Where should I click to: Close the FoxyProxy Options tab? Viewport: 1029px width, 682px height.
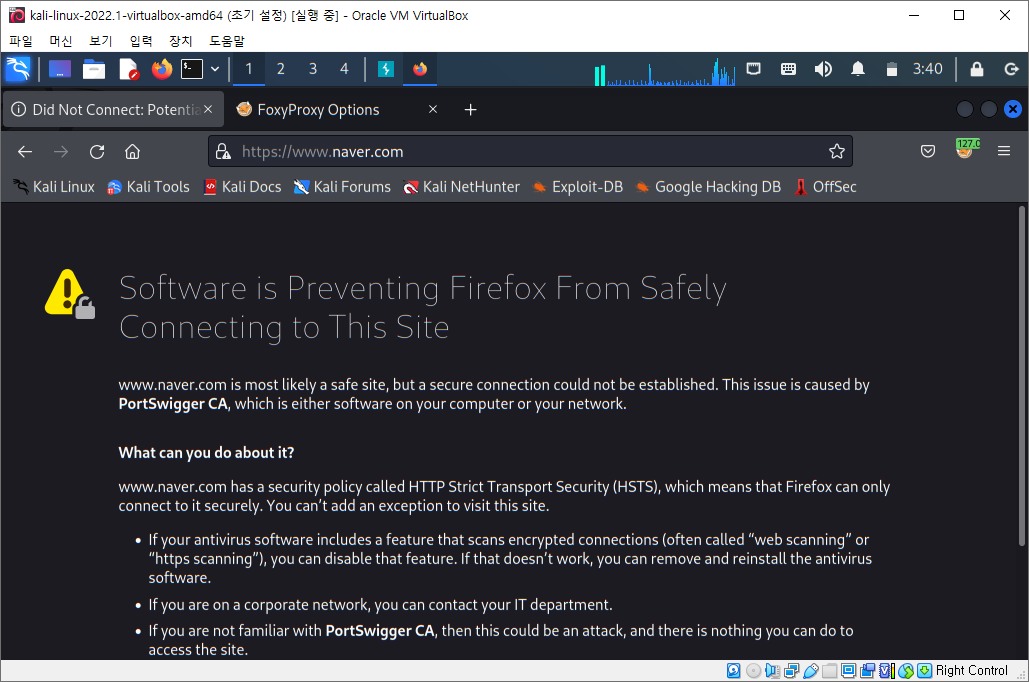[x=433, y=109]
